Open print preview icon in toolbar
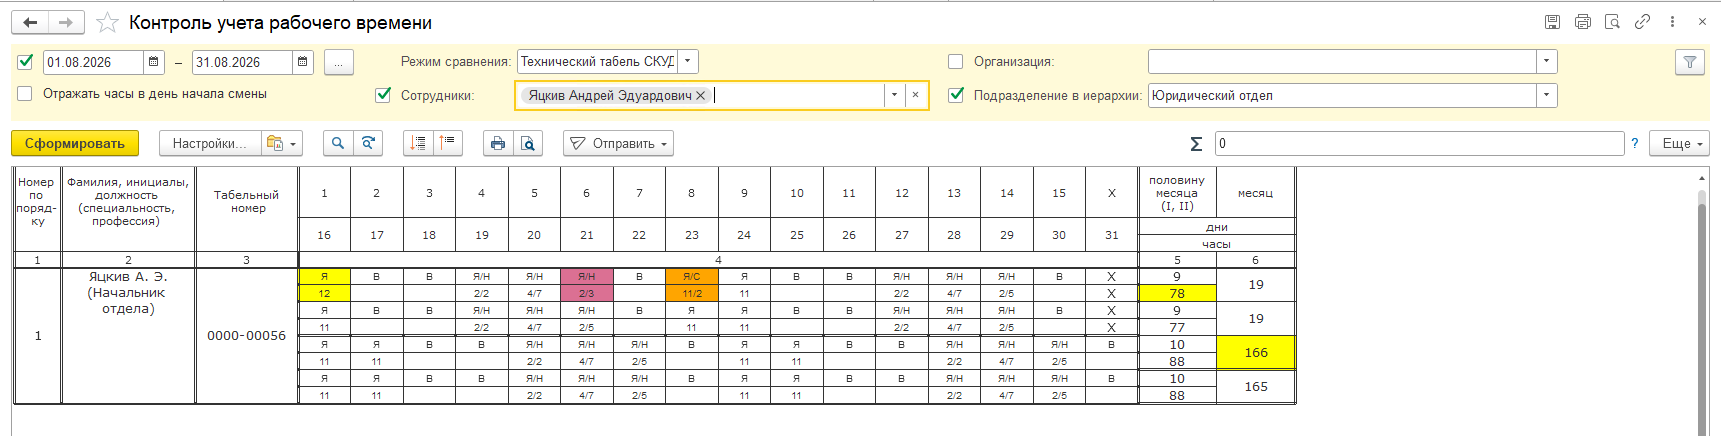 point(528,143)
